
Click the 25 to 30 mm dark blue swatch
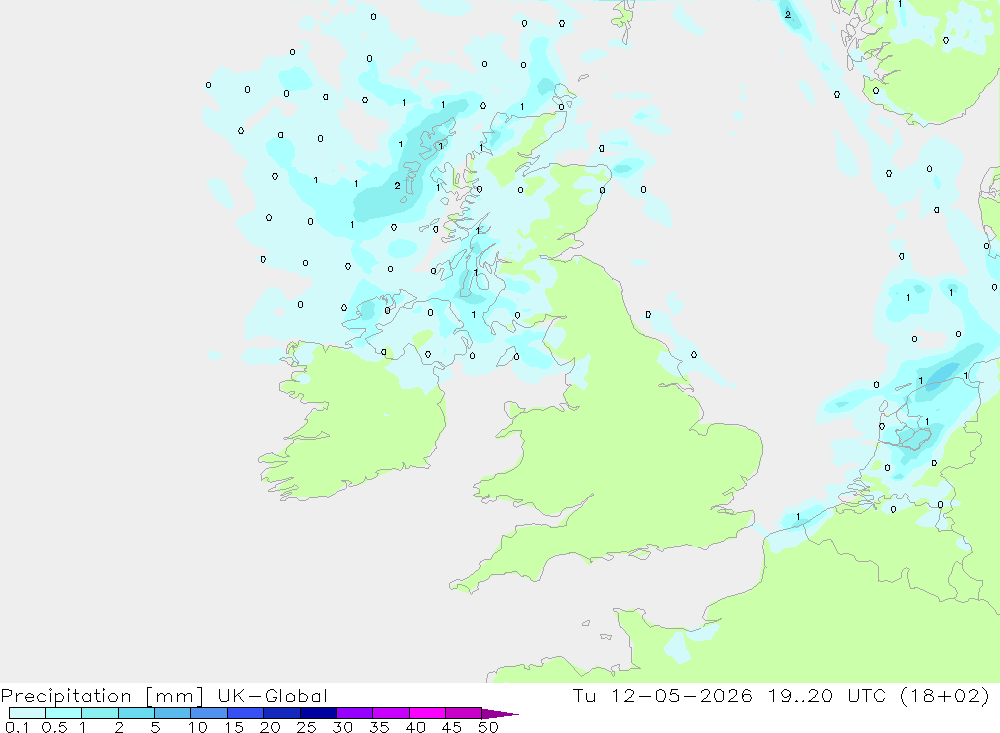point(318,713)
